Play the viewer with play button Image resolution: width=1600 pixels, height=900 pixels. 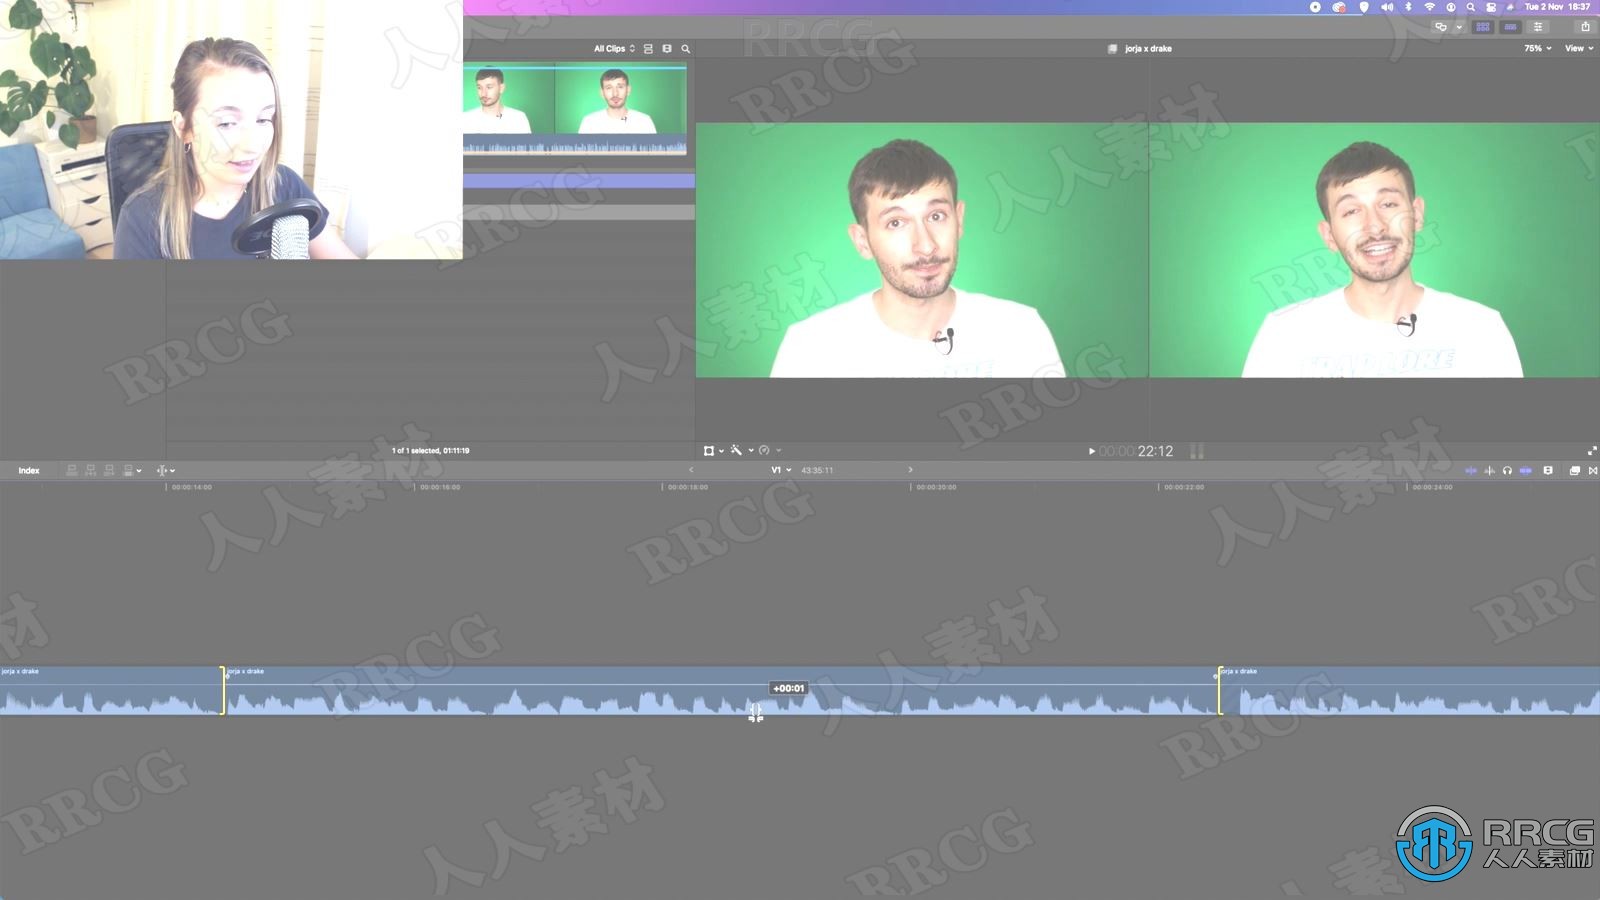(1091, 451)
